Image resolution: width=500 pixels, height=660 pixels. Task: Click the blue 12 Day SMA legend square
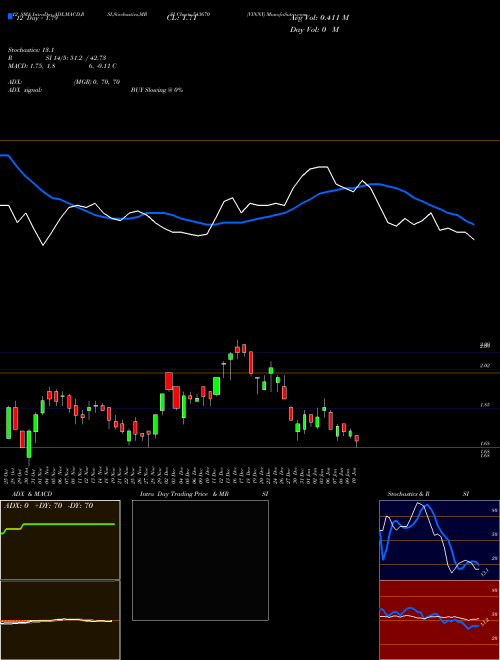10,17
